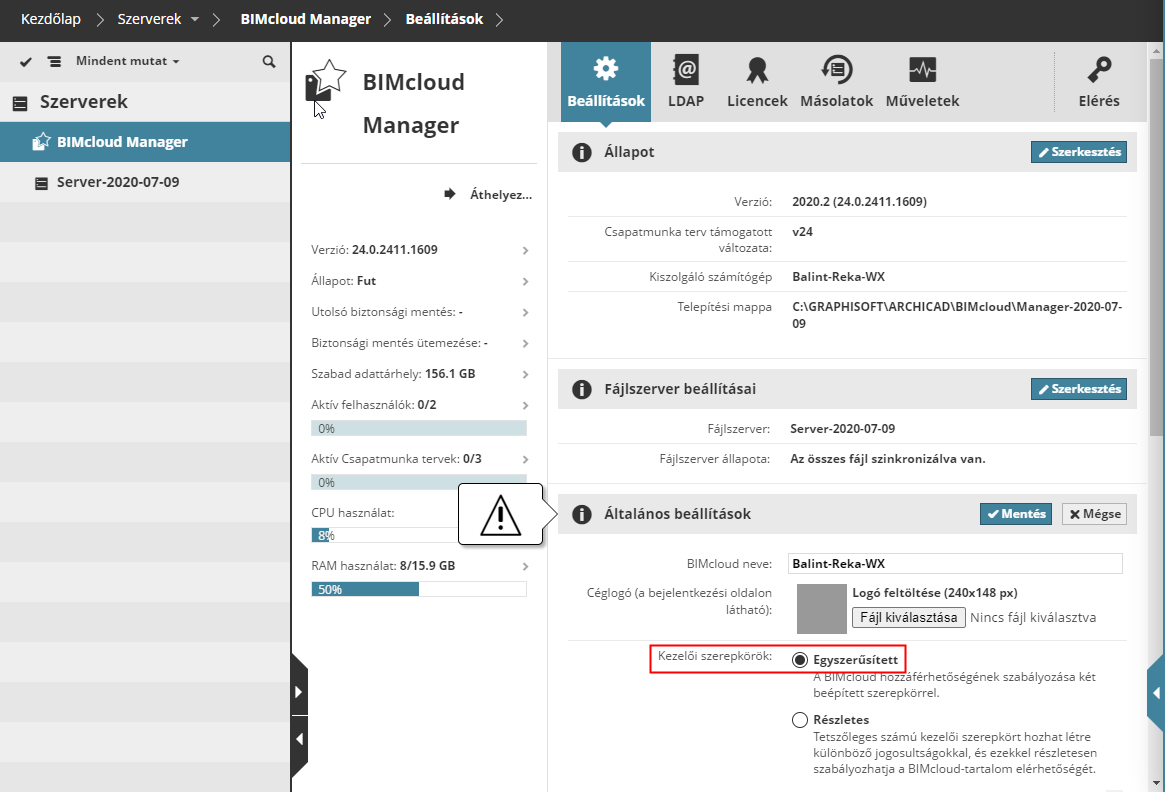Expand the Aktív Csapatmunka tervek chevron
Screen dimensions: 1165x792
click(x=525, y=460)
